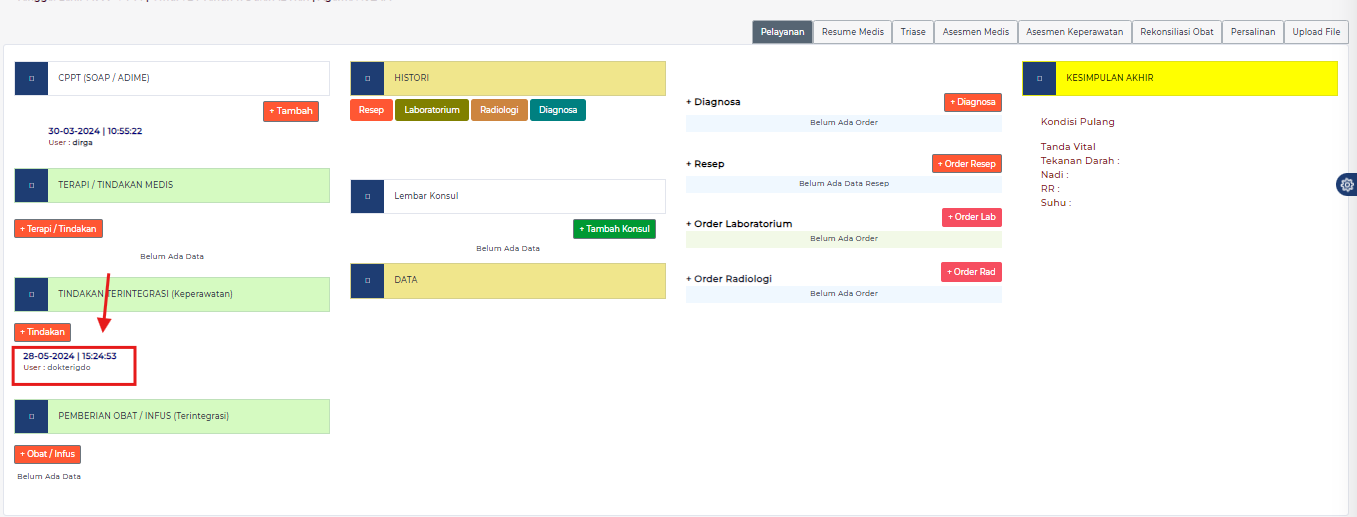Open the 28-05-2024 15:24:53 tindakan entry

[70, 356]
